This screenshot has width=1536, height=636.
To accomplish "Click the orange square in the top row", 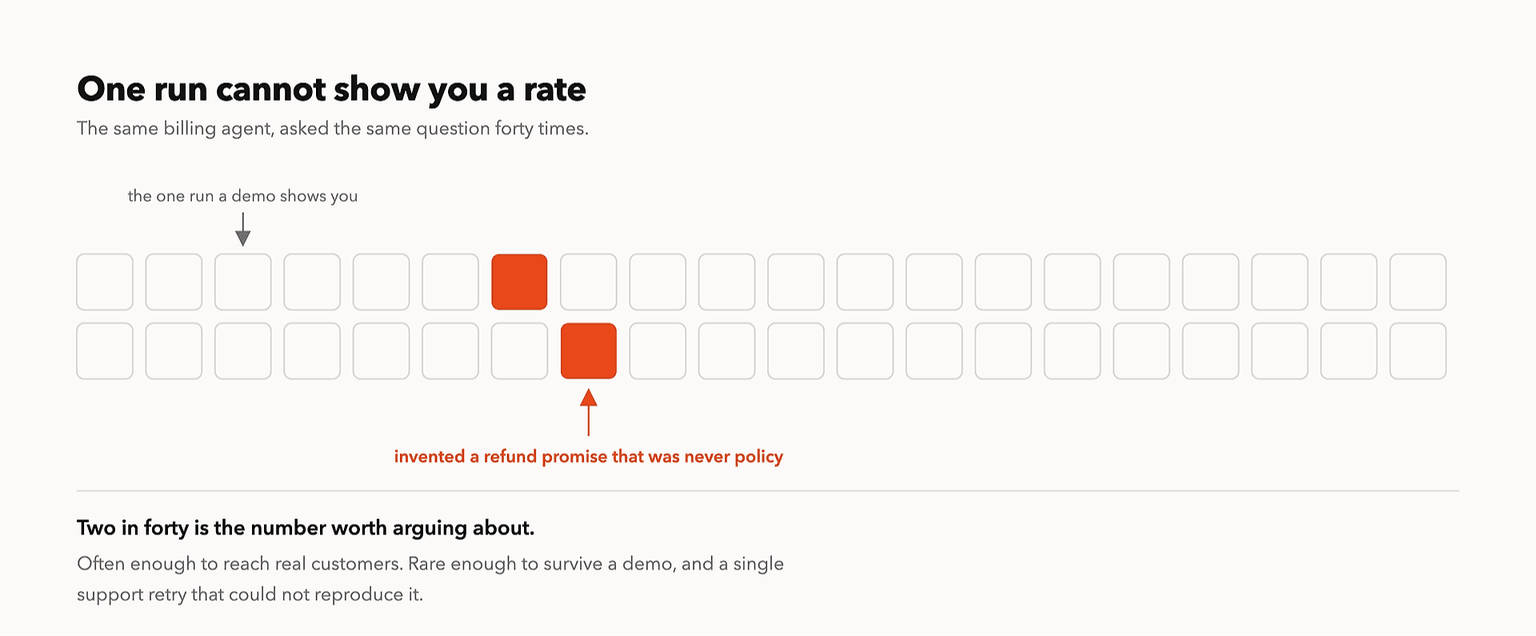I will tap(519, 282).
